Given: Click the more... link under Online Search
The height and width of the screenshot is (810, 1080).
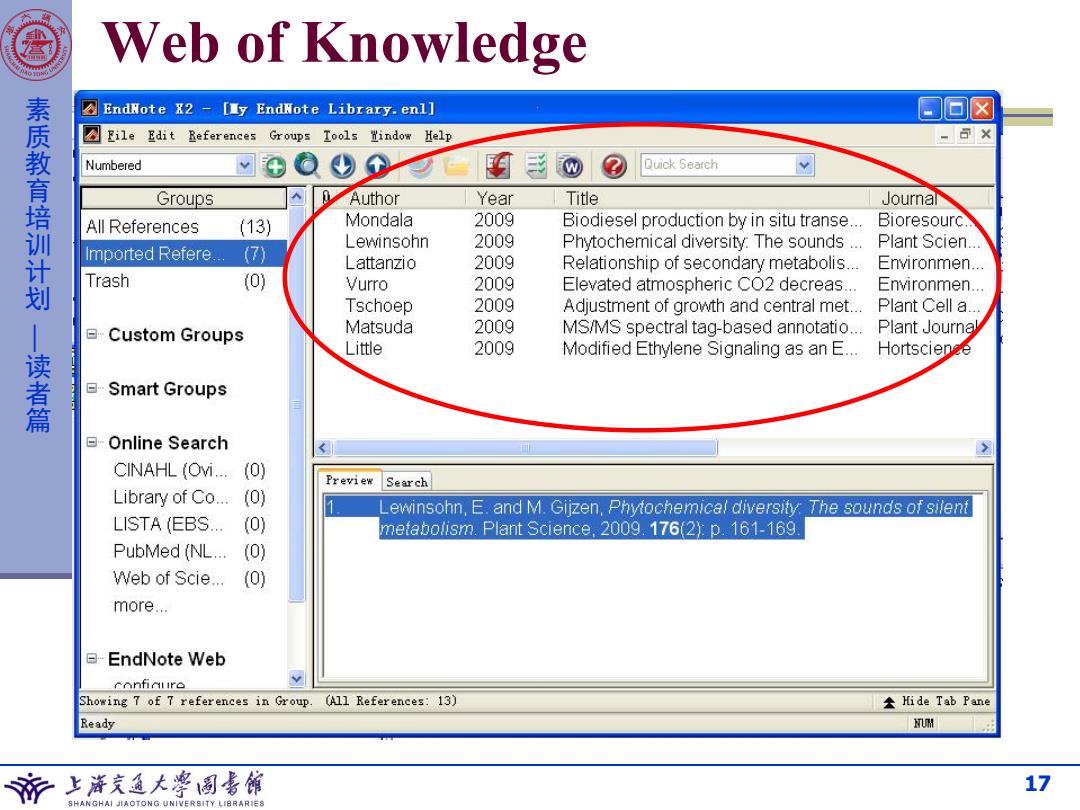Looking at the screenshot, I should (x=140, y=605).
